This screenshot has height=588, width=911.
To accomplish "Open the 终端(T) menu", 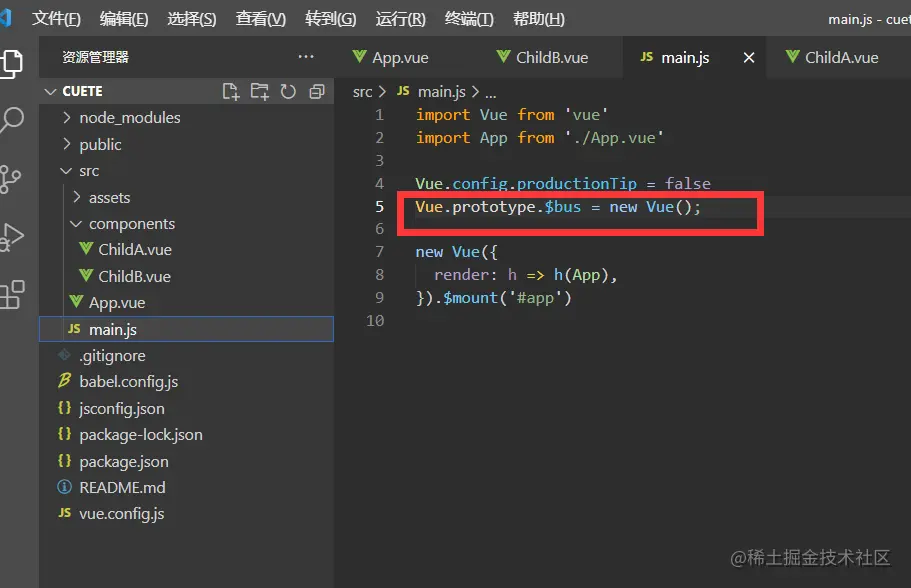I will click(469, 19).
